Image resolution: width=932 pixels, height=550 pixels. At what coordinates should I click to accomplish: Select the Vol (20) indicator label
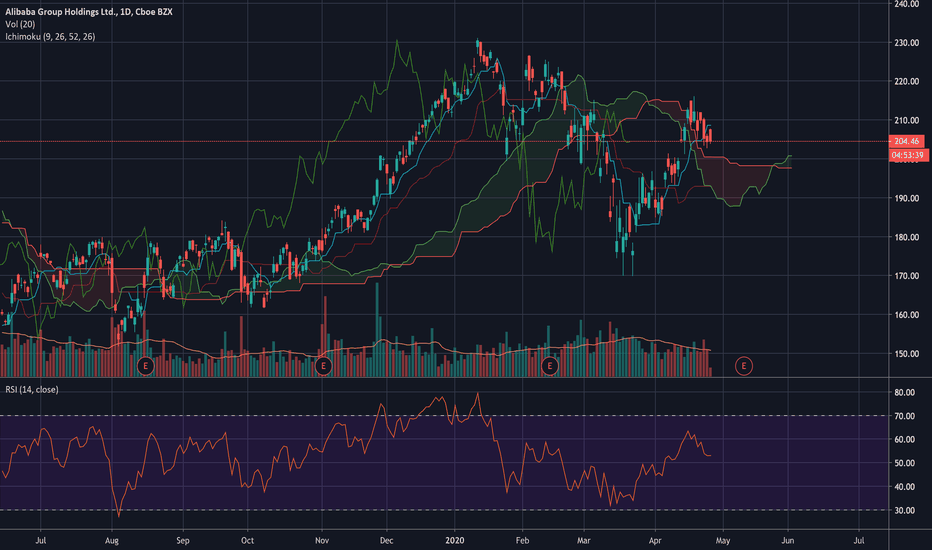tap(20, 24)
